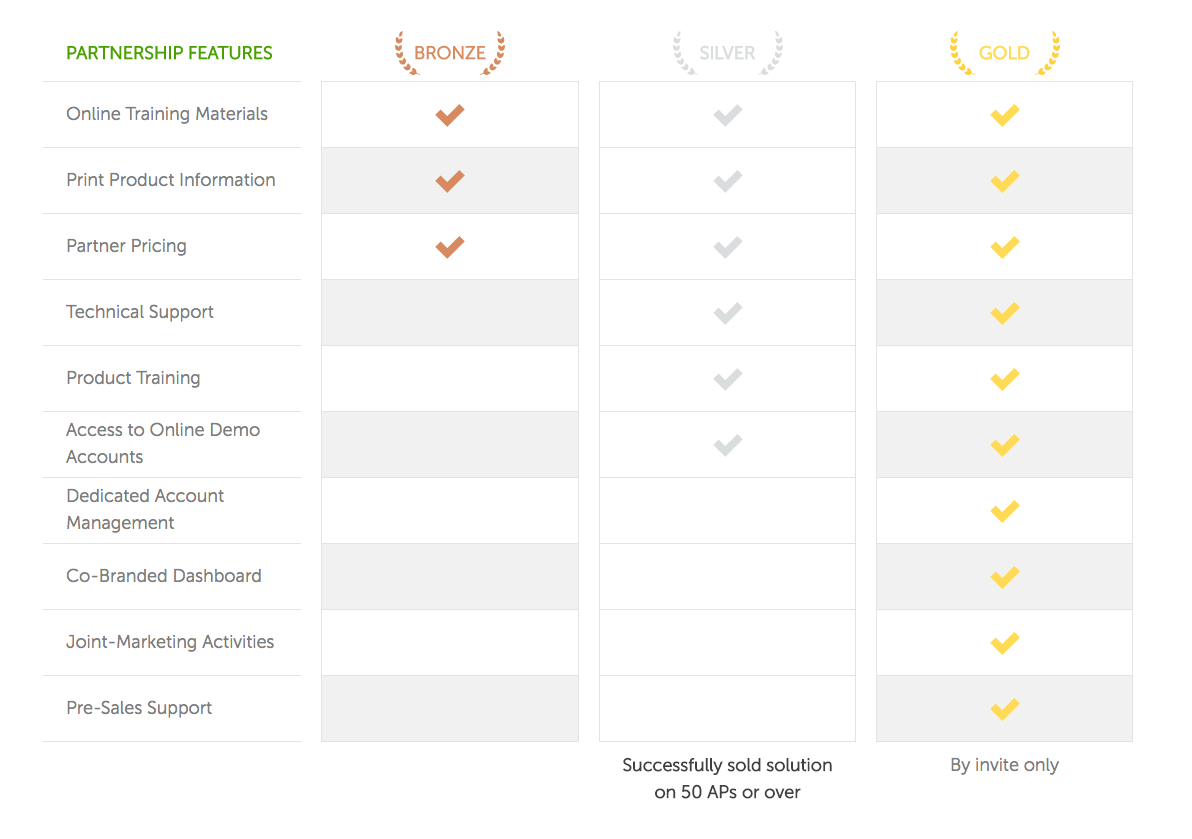Click the Silver laurel badge header

(x=727, y=53)
